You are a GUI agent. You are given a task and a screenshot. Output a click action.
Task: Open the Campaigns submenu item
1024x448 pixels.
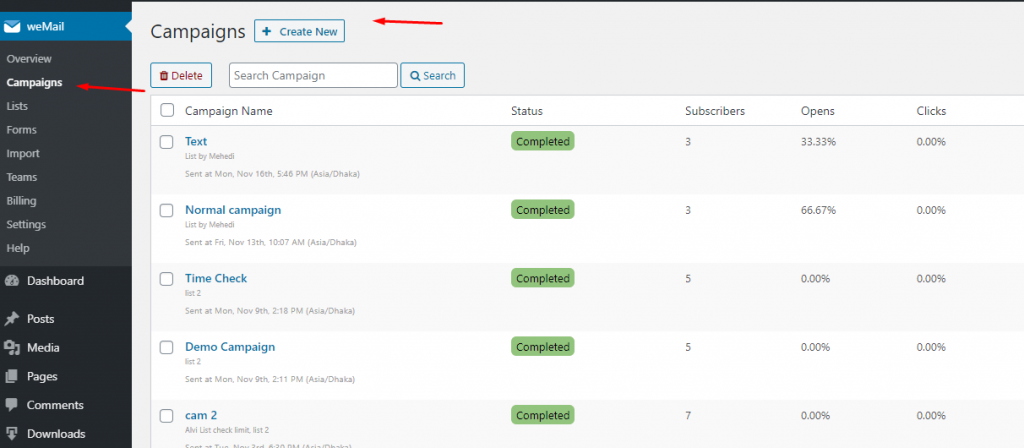coord(35,82)
